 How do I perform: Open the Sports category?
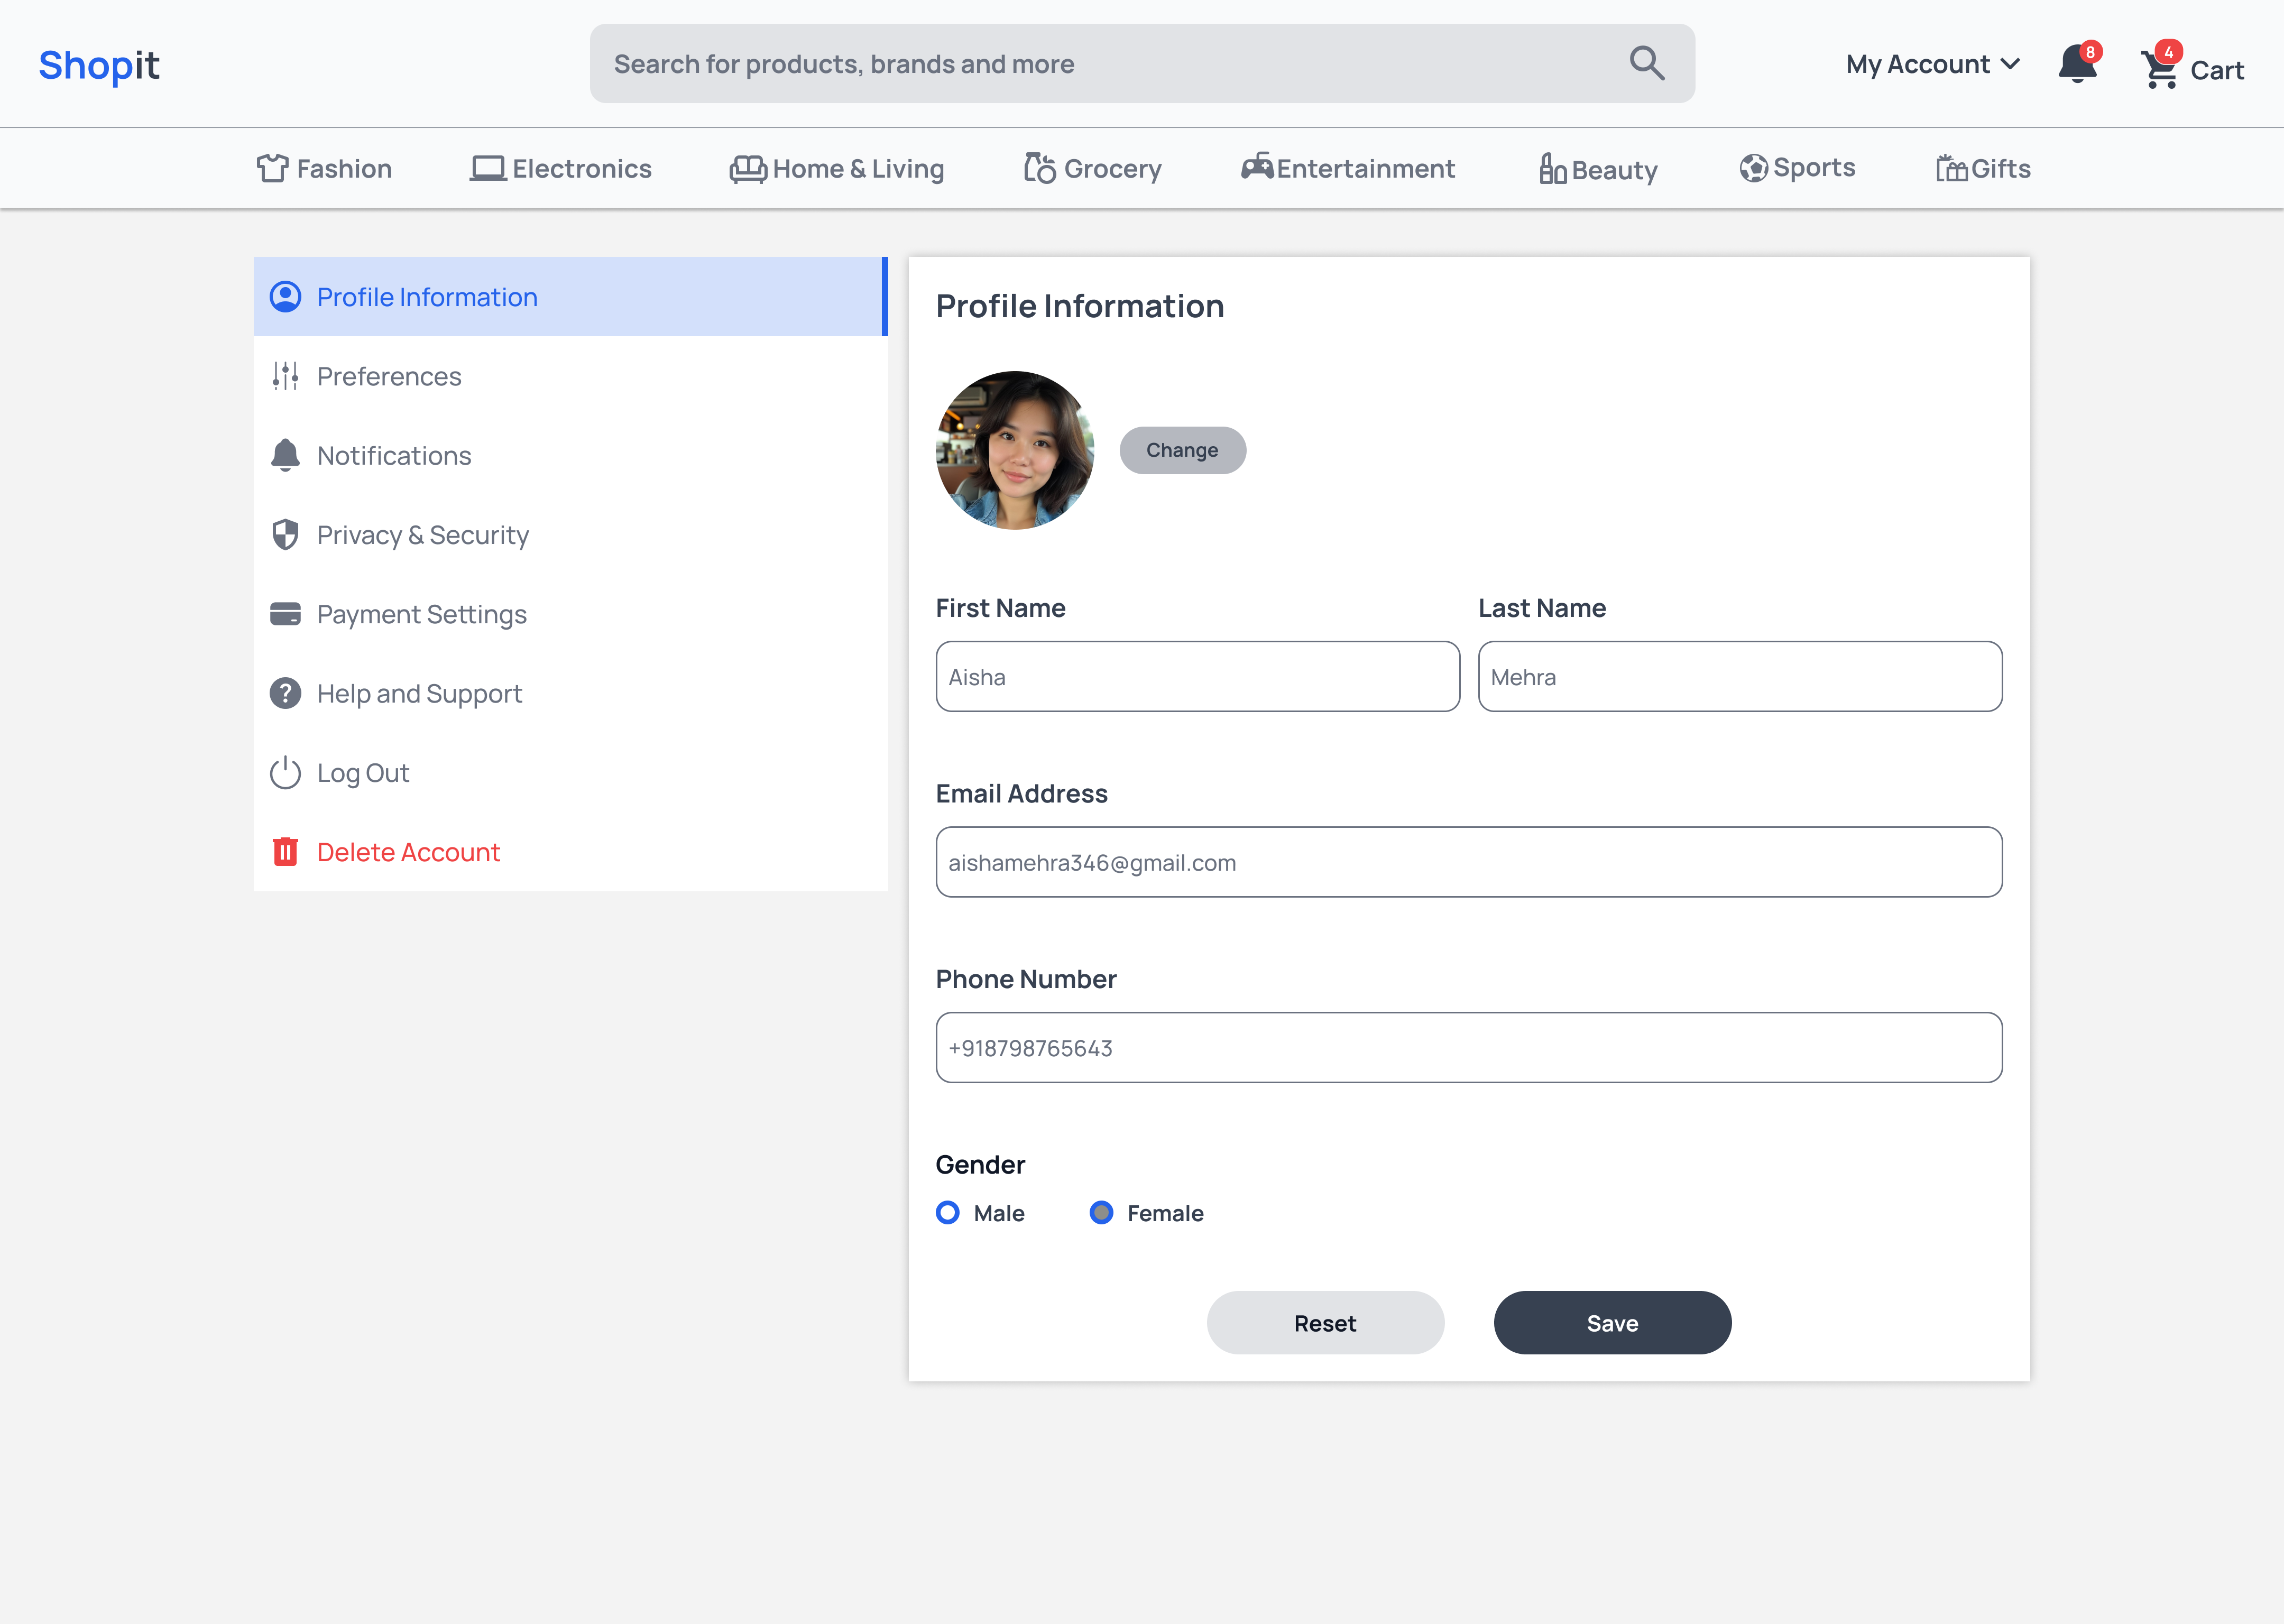[x=1797, y=168]
